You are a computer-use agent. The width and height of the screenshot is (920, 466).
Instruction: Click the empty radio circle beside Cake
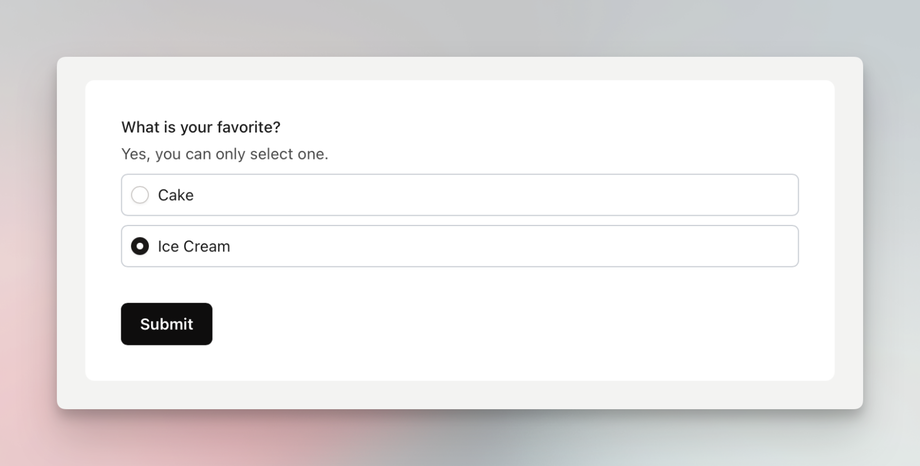(x=140, y=195)
